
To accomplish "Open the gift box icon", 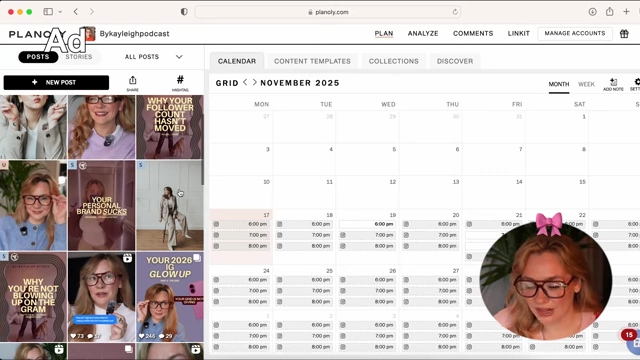I will pyautogui.click(x=624, y=34).
